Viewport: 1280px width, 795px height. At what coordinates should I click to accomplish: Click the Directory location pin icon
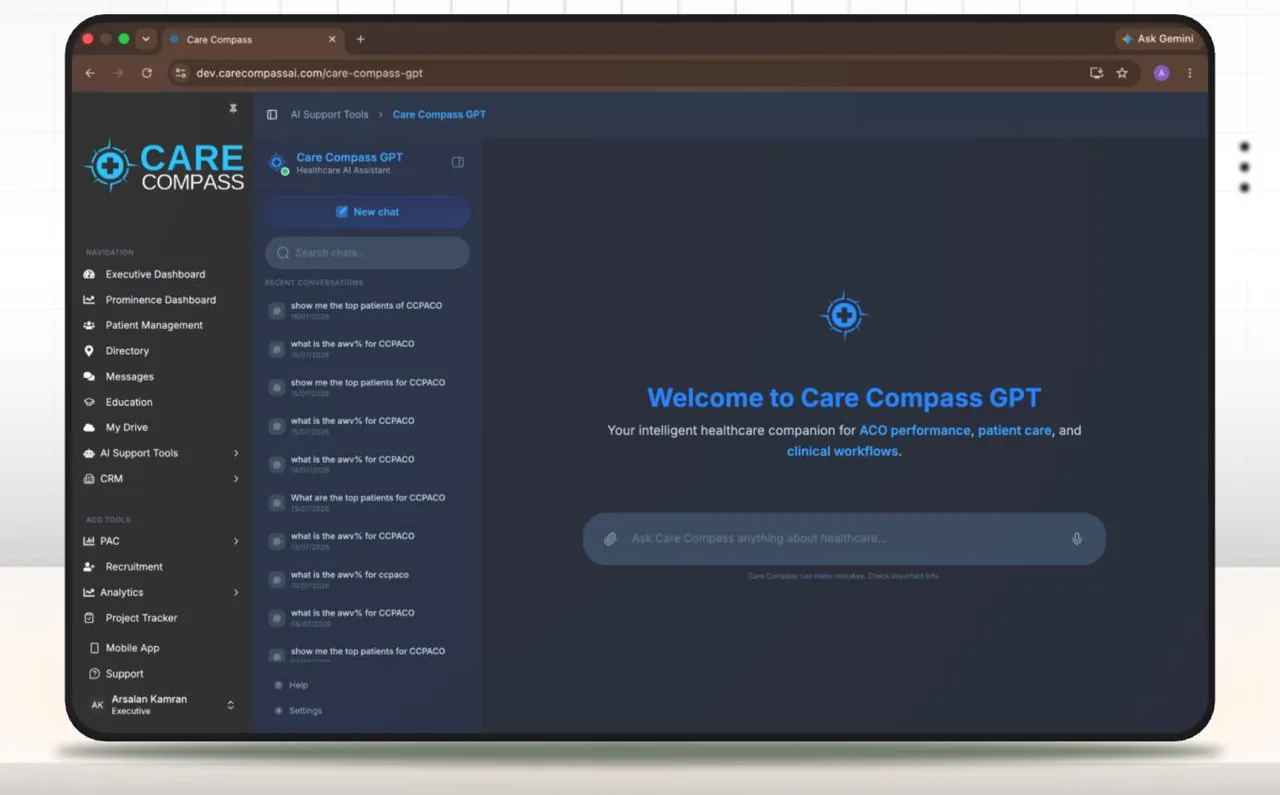89,351
